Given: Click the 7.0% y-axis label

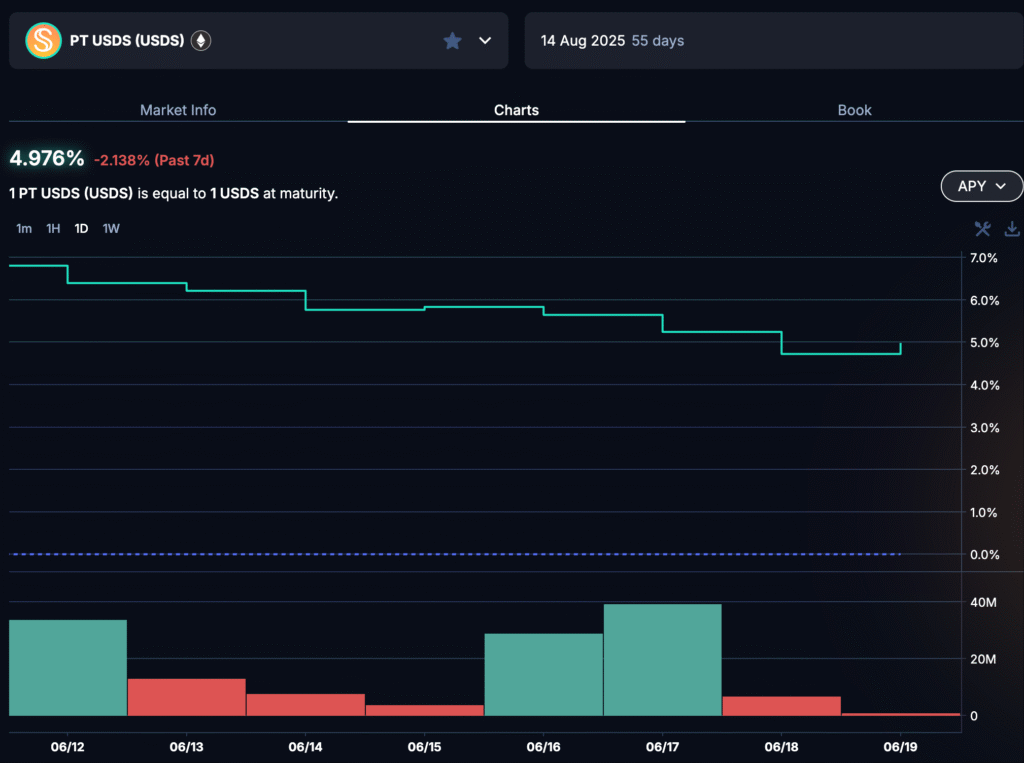Looking at the screenshot, I should (984, 258).
